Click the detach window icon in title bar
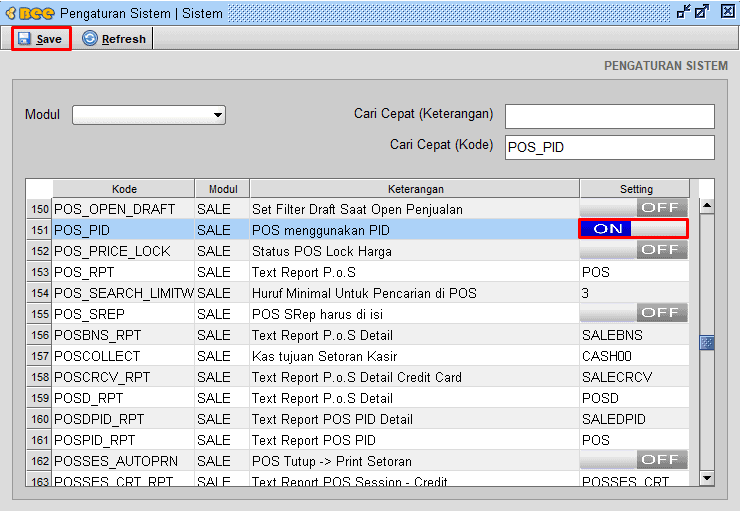The image size is (740, 511). click(x=683, y=11)
